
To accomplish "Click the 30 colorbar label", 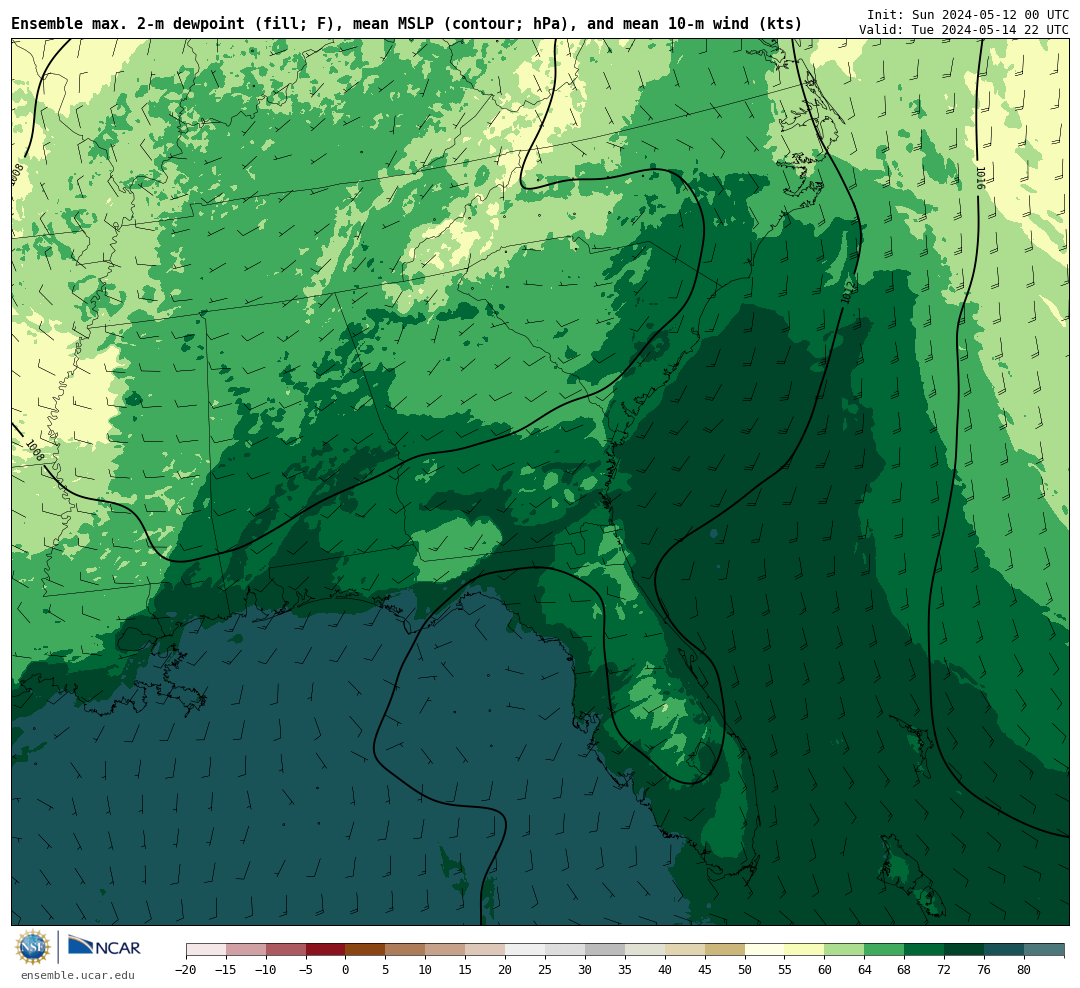I will click(585, 969).
